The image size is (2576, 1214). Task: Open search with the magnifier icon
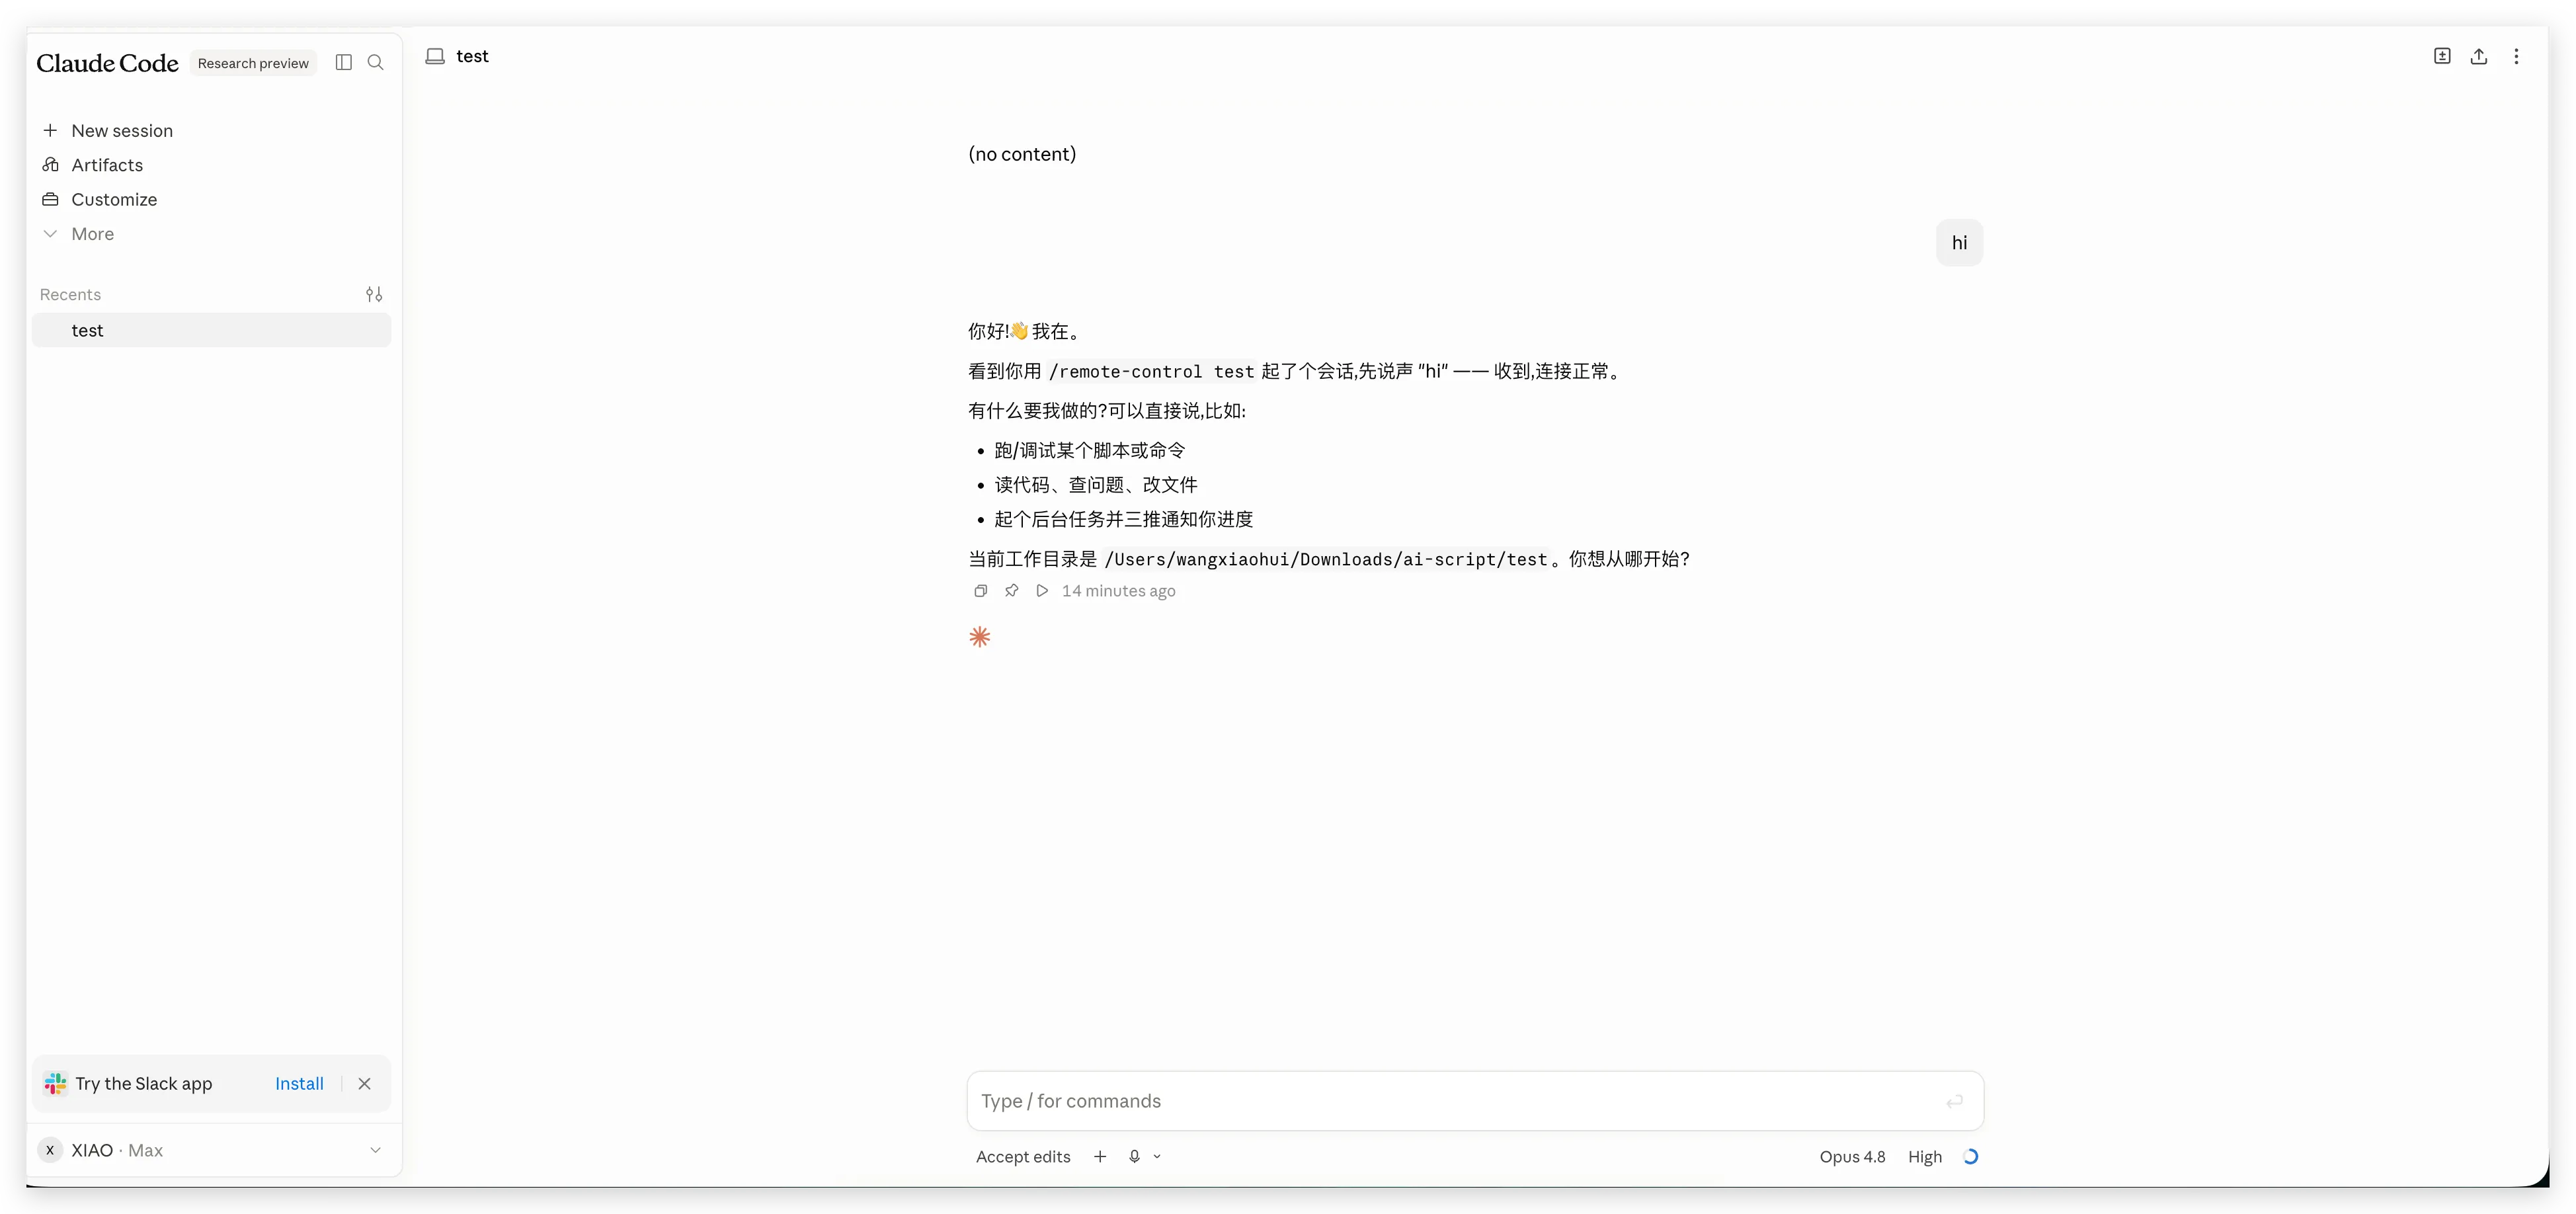tap(376, 62)
